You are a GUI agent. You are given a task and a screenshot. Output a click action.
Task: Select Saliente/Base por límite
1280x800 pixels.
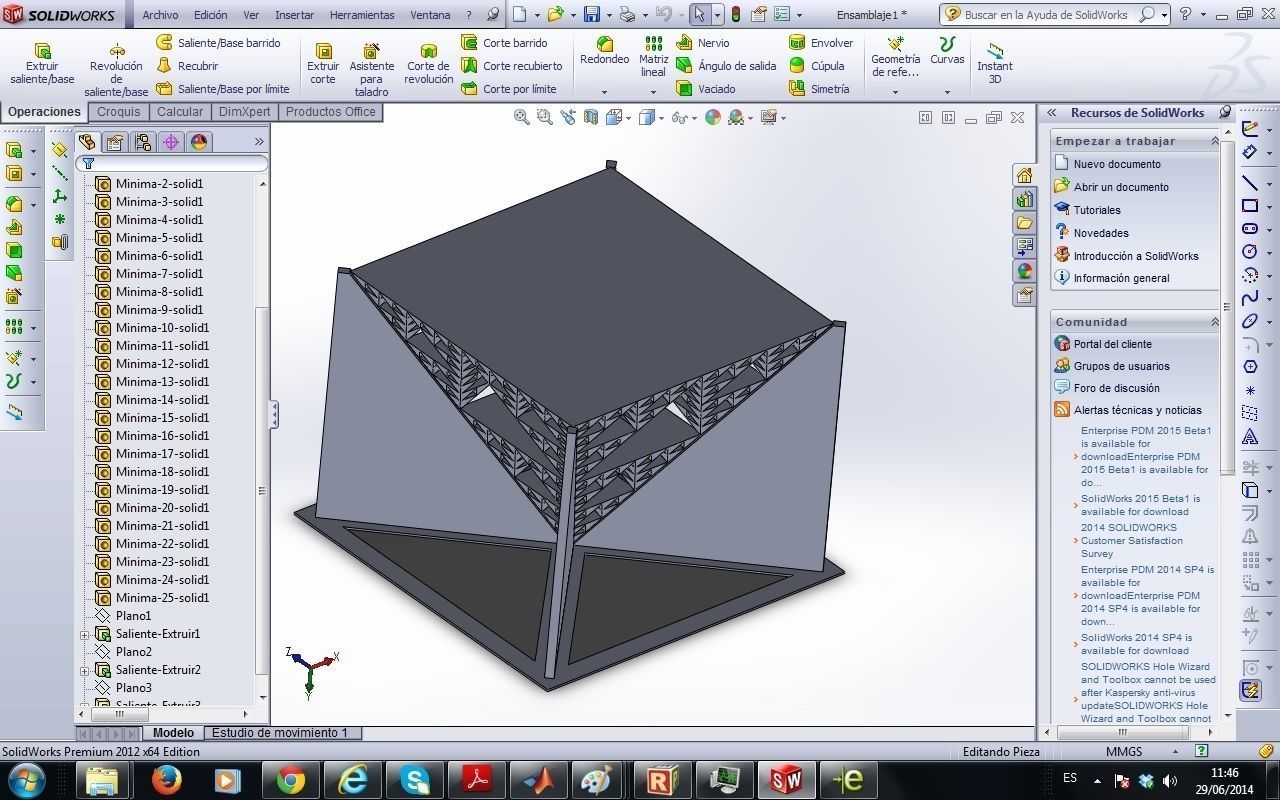[223, 89]
